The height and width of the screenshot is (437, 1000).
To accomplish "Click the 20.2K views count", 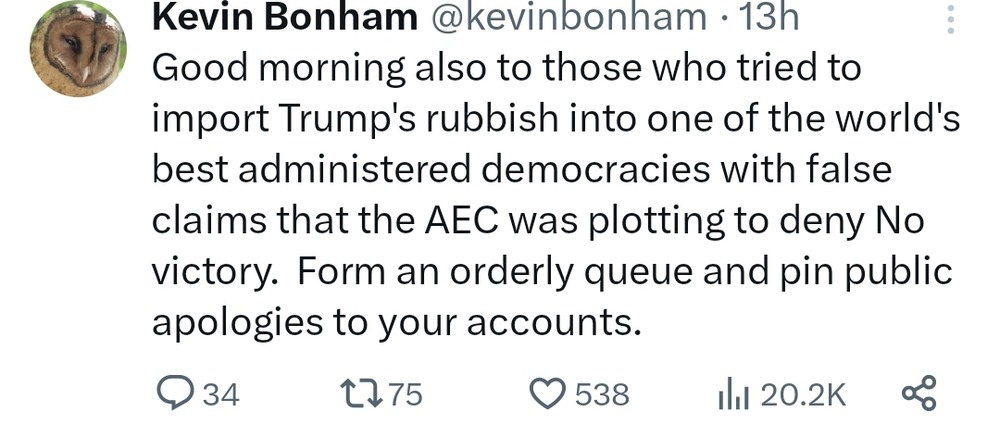I will [803, 395].
